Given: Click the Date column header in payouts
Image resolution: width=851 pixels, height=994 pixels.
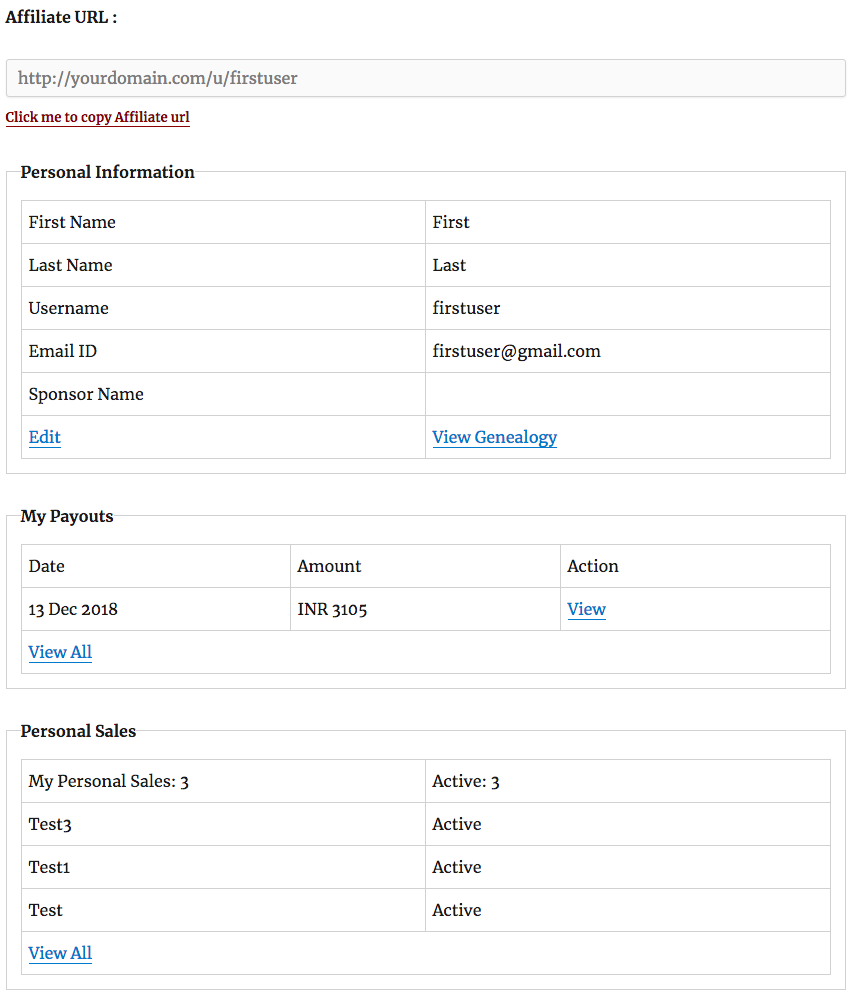Looking at the screenshot, I should coord(156,566).
